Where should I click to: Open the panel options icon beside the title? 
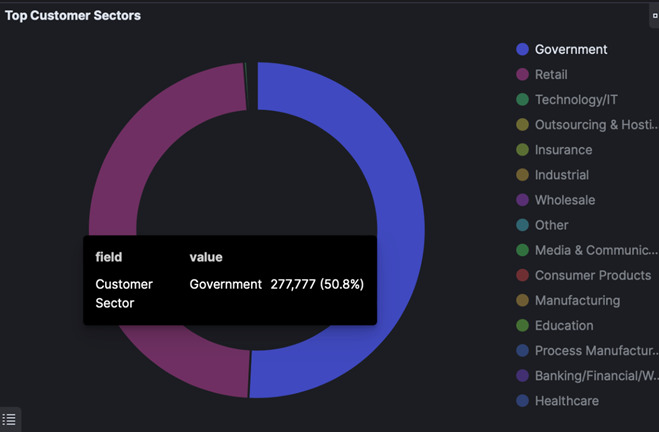click(654, 16)
